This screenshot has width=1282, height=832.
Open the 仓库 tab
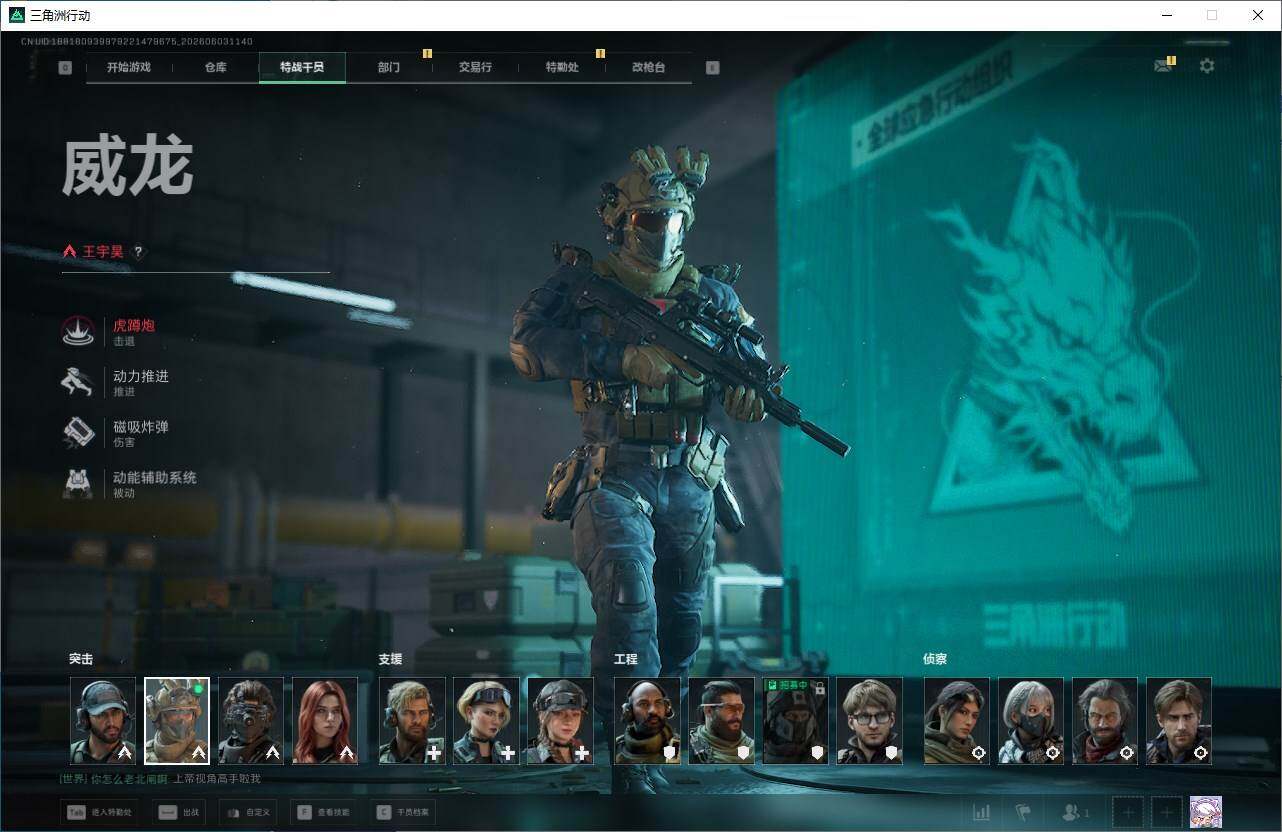point(216,68)
